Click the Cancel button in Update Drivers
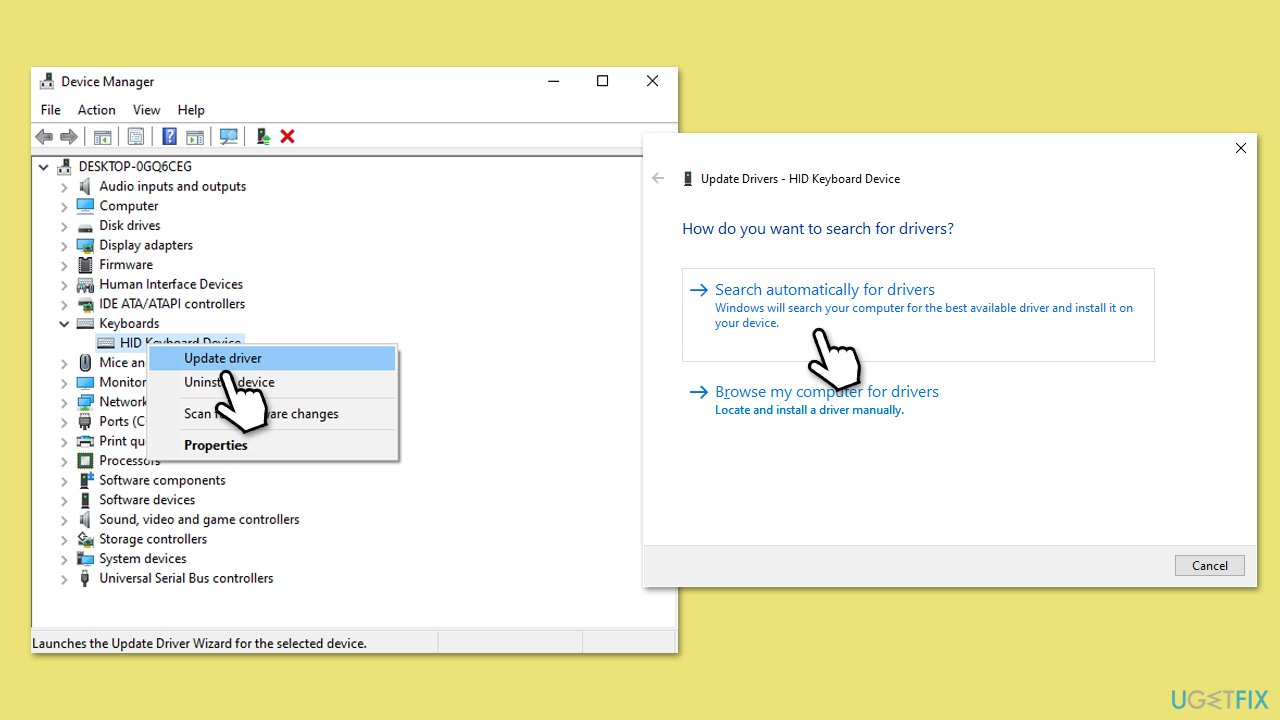Image resolution: width=1280 pixels, height=720 pixels. (1209, 565)
